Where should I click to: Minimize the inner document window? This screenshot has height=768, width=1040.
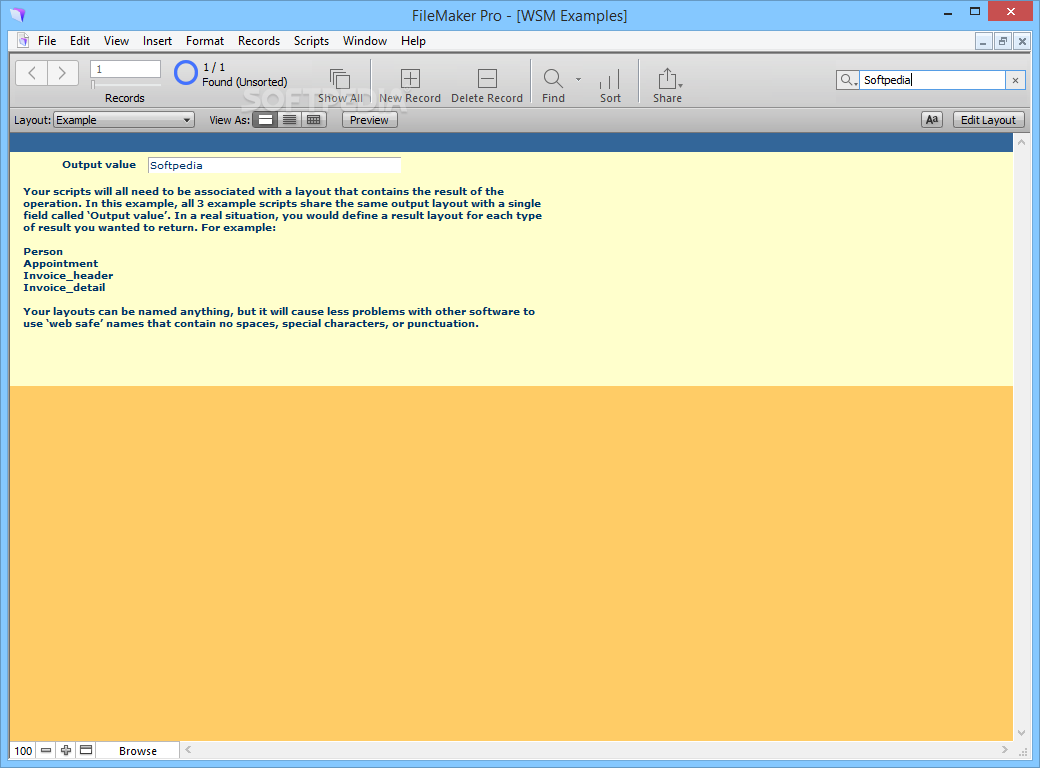point(983,41)
